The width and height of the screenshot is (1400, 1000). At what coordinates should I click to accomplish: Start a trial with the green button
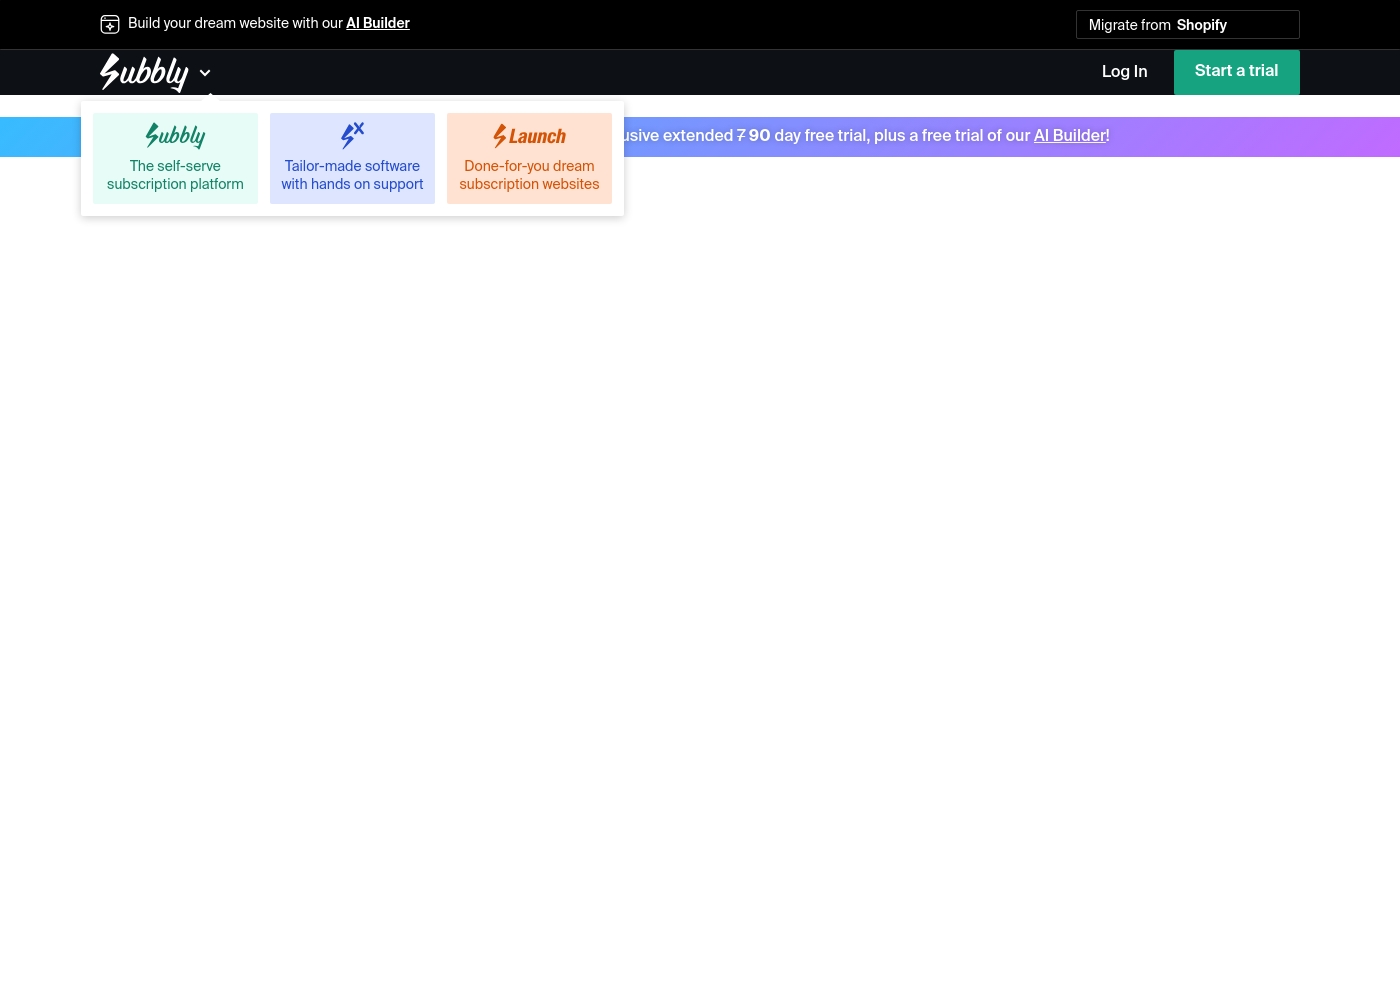(x=1237, y=72)
